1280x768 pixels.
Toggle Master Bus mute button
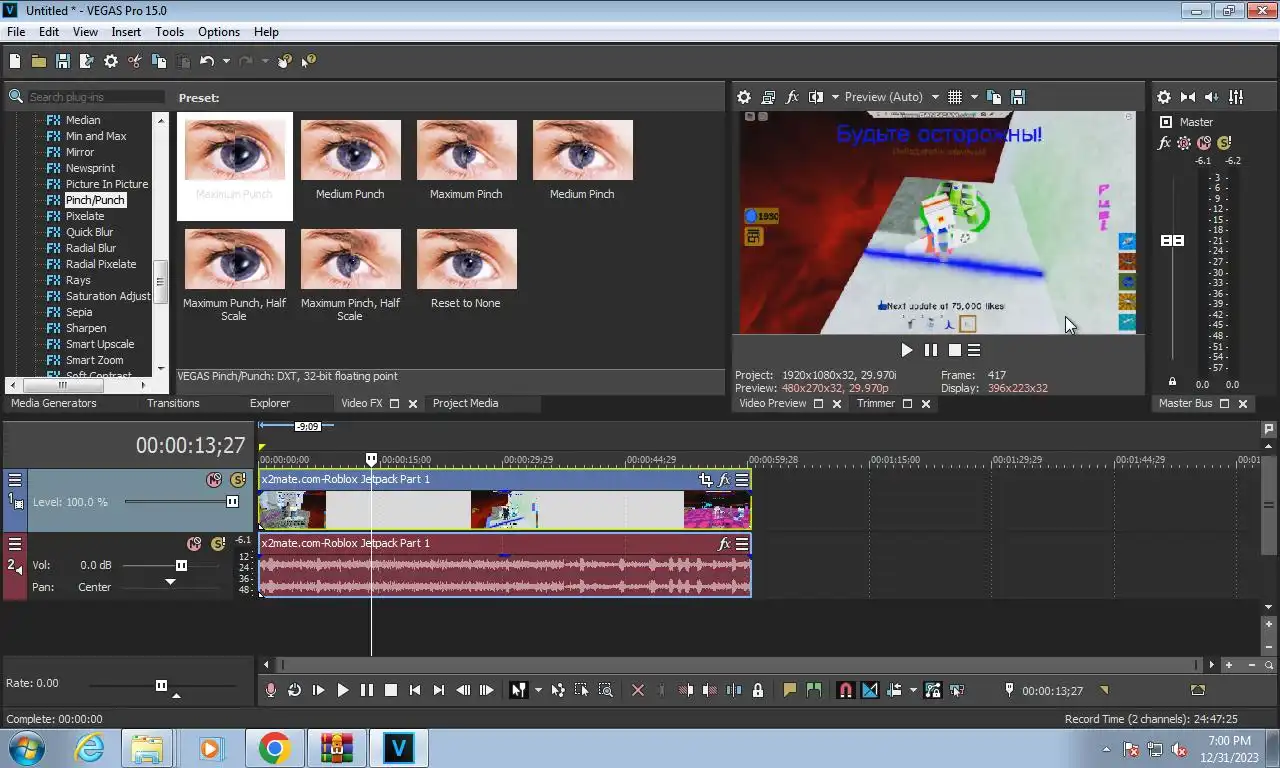(x=1204, y=143)
